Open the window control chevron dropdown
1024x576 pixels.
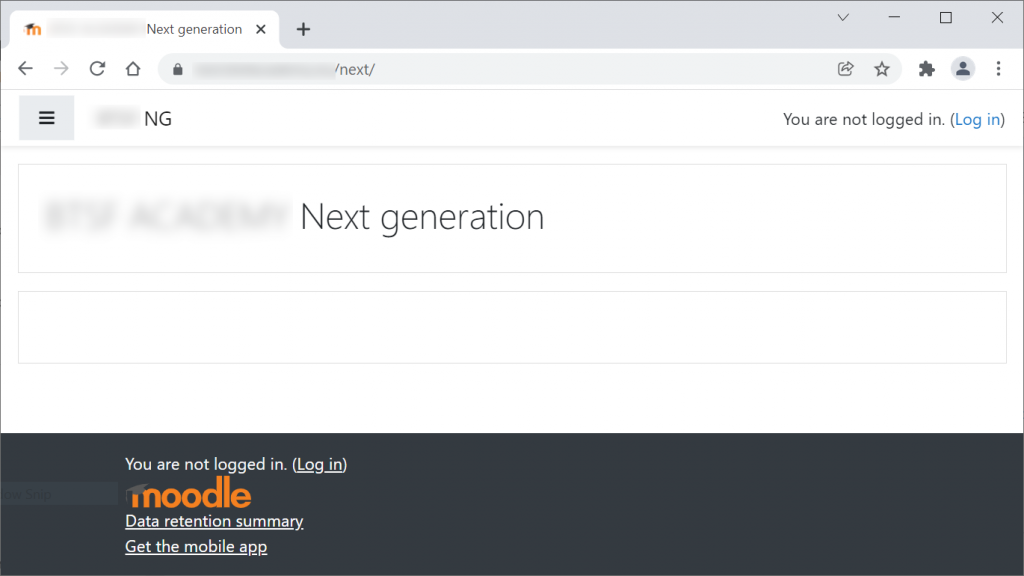click(x=843, y=17)
